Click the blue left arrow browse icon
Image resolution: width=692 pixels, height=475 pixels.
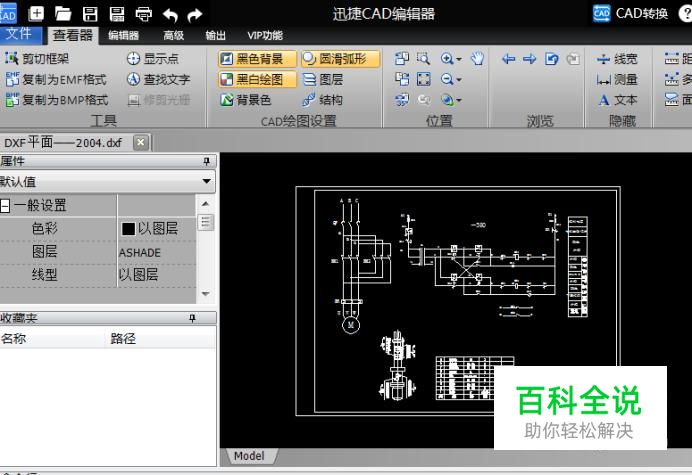(508, 59)
